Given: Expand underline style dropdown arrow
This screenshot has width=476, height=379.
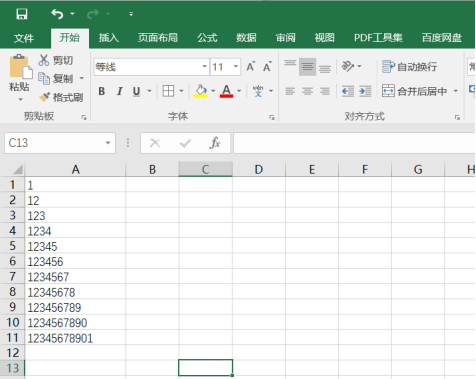Looking at the screenshot, I should [x=149, y=91].
